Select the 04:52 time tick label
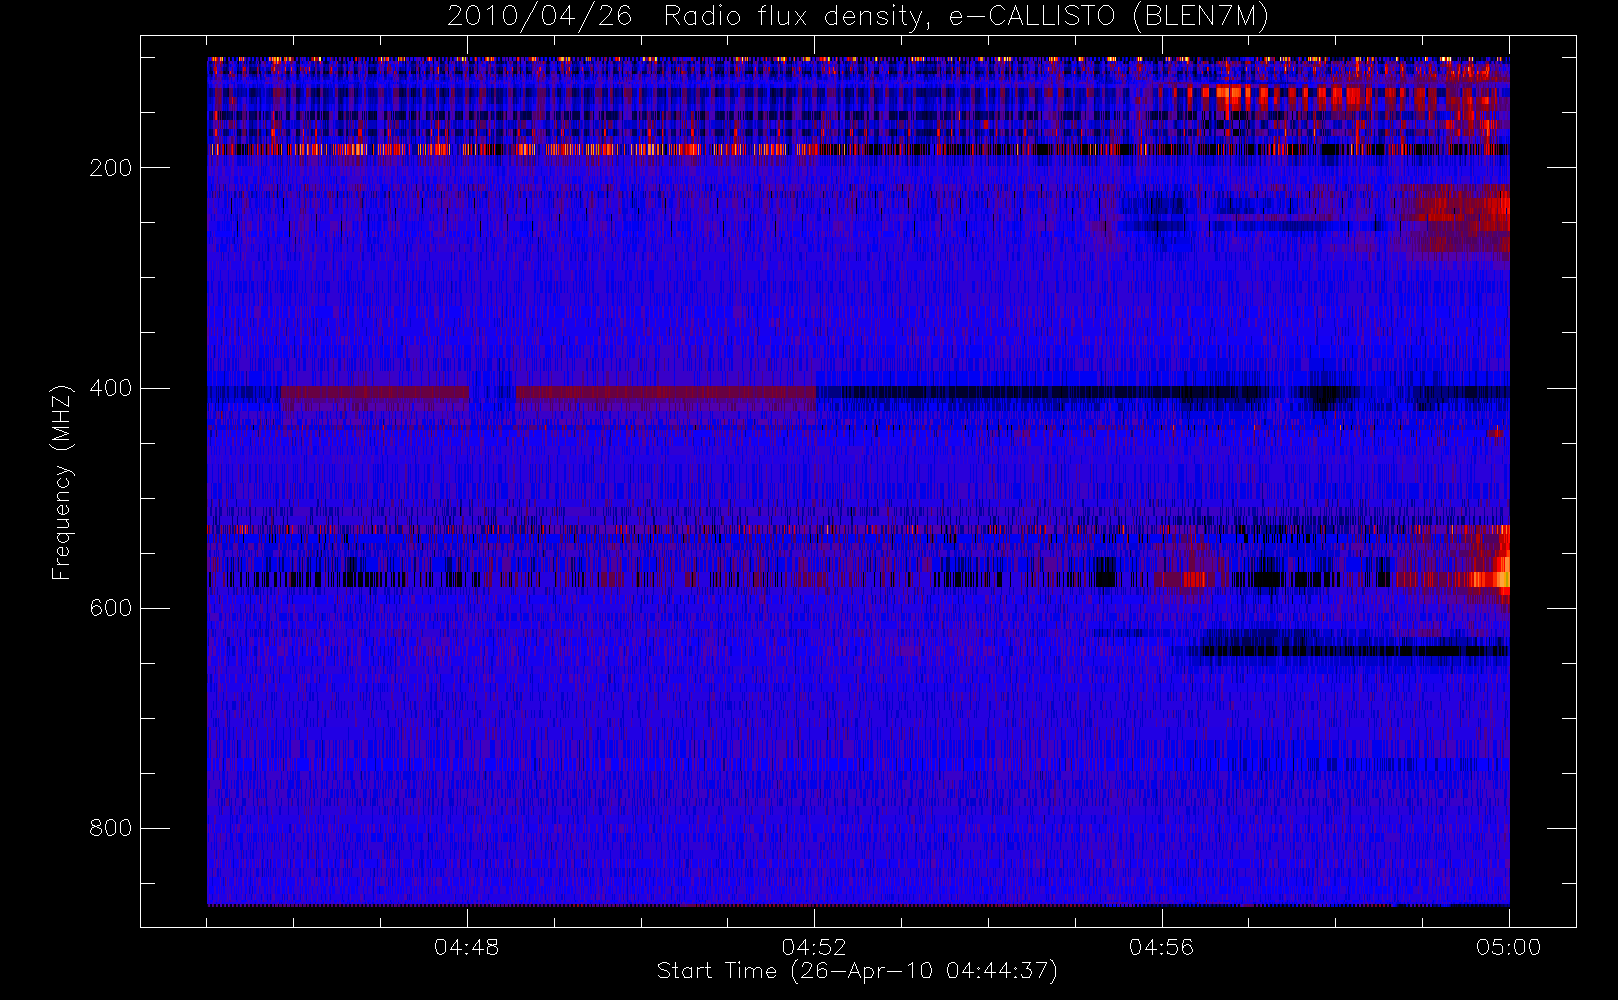 [x=814, y=947]
